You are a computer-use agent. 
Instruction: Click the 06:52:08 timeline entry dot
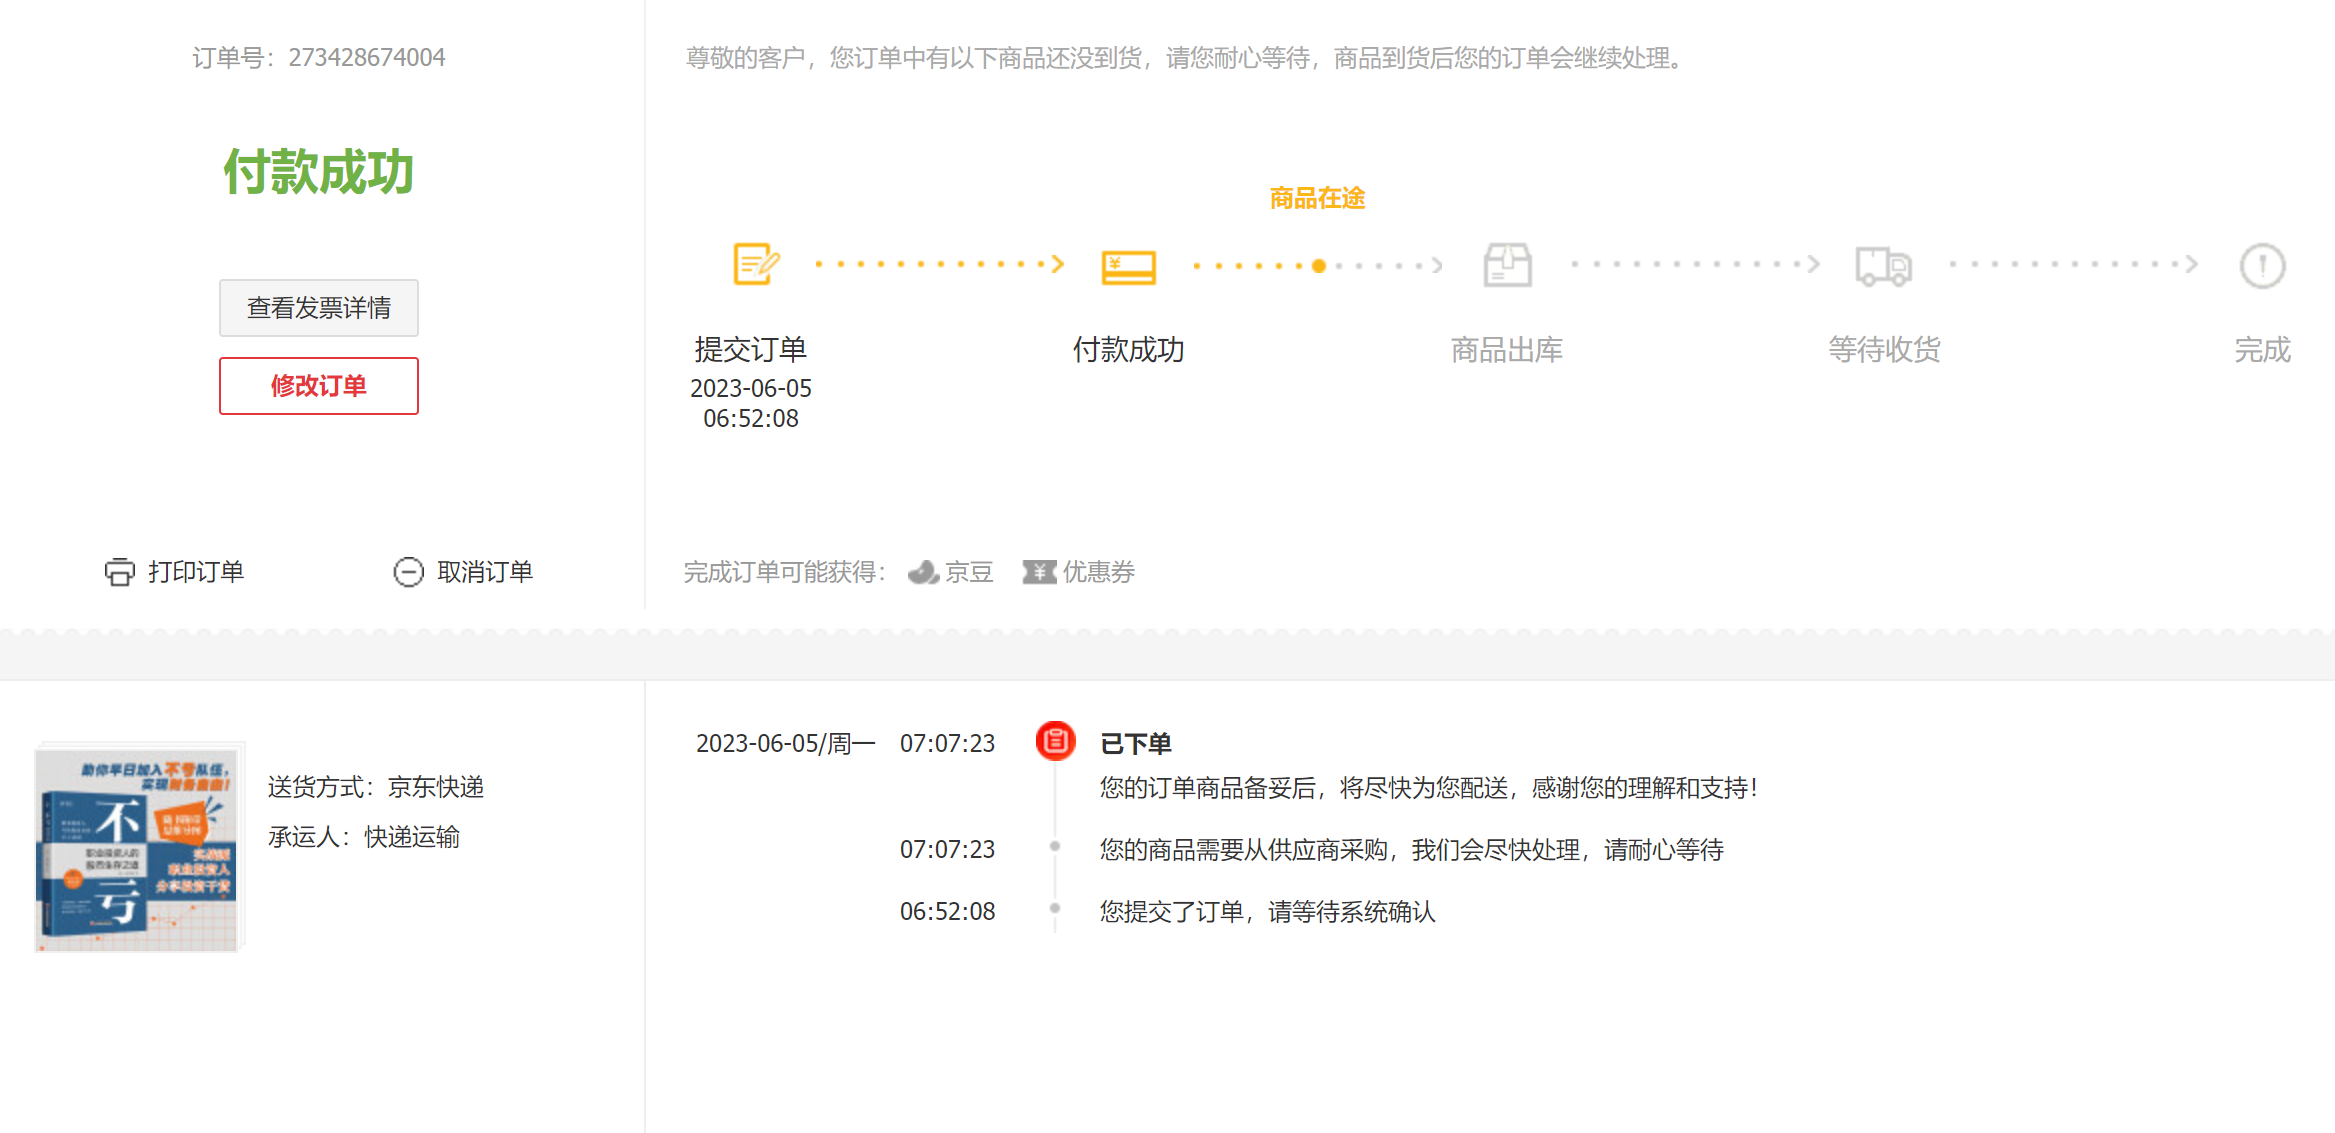[x=1055, y=909]
